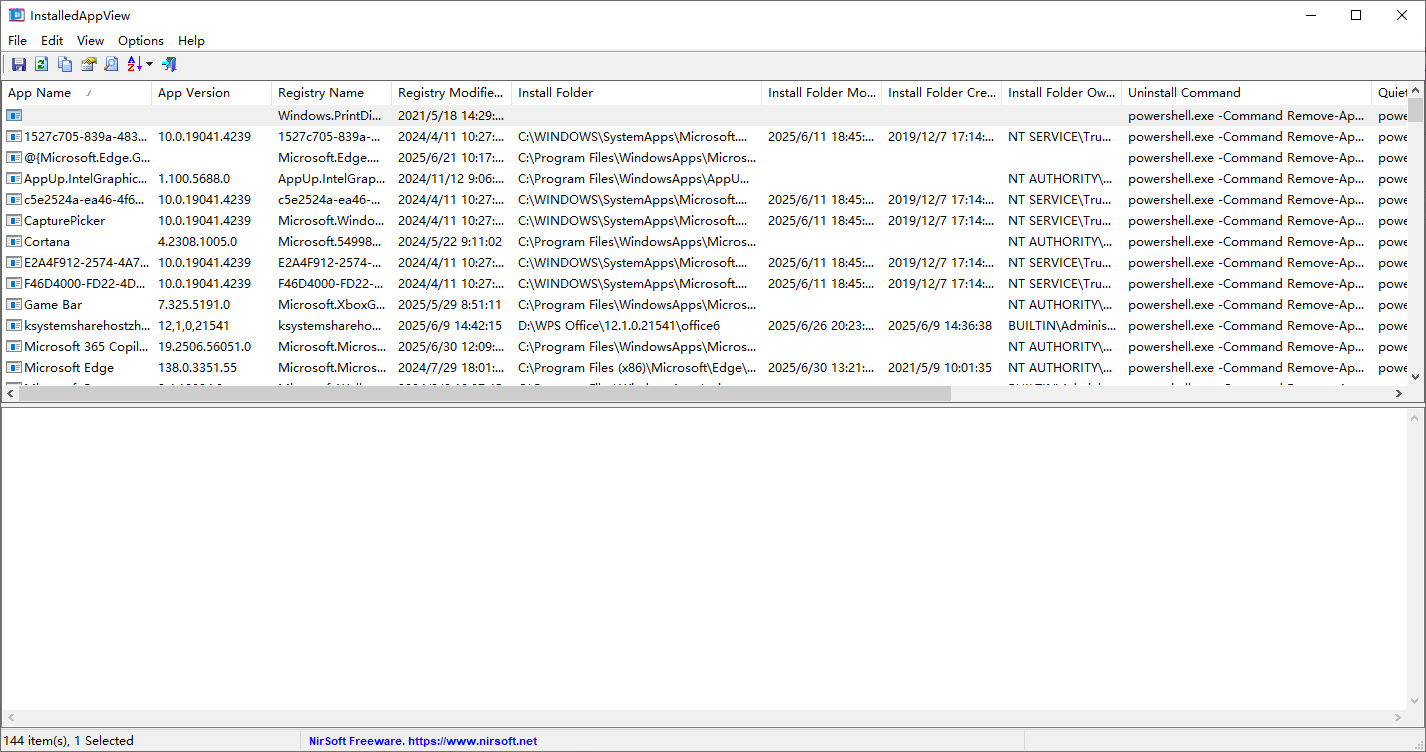Select the Cortana app name
Screen dimensions: 1426x752
(47, 242)
